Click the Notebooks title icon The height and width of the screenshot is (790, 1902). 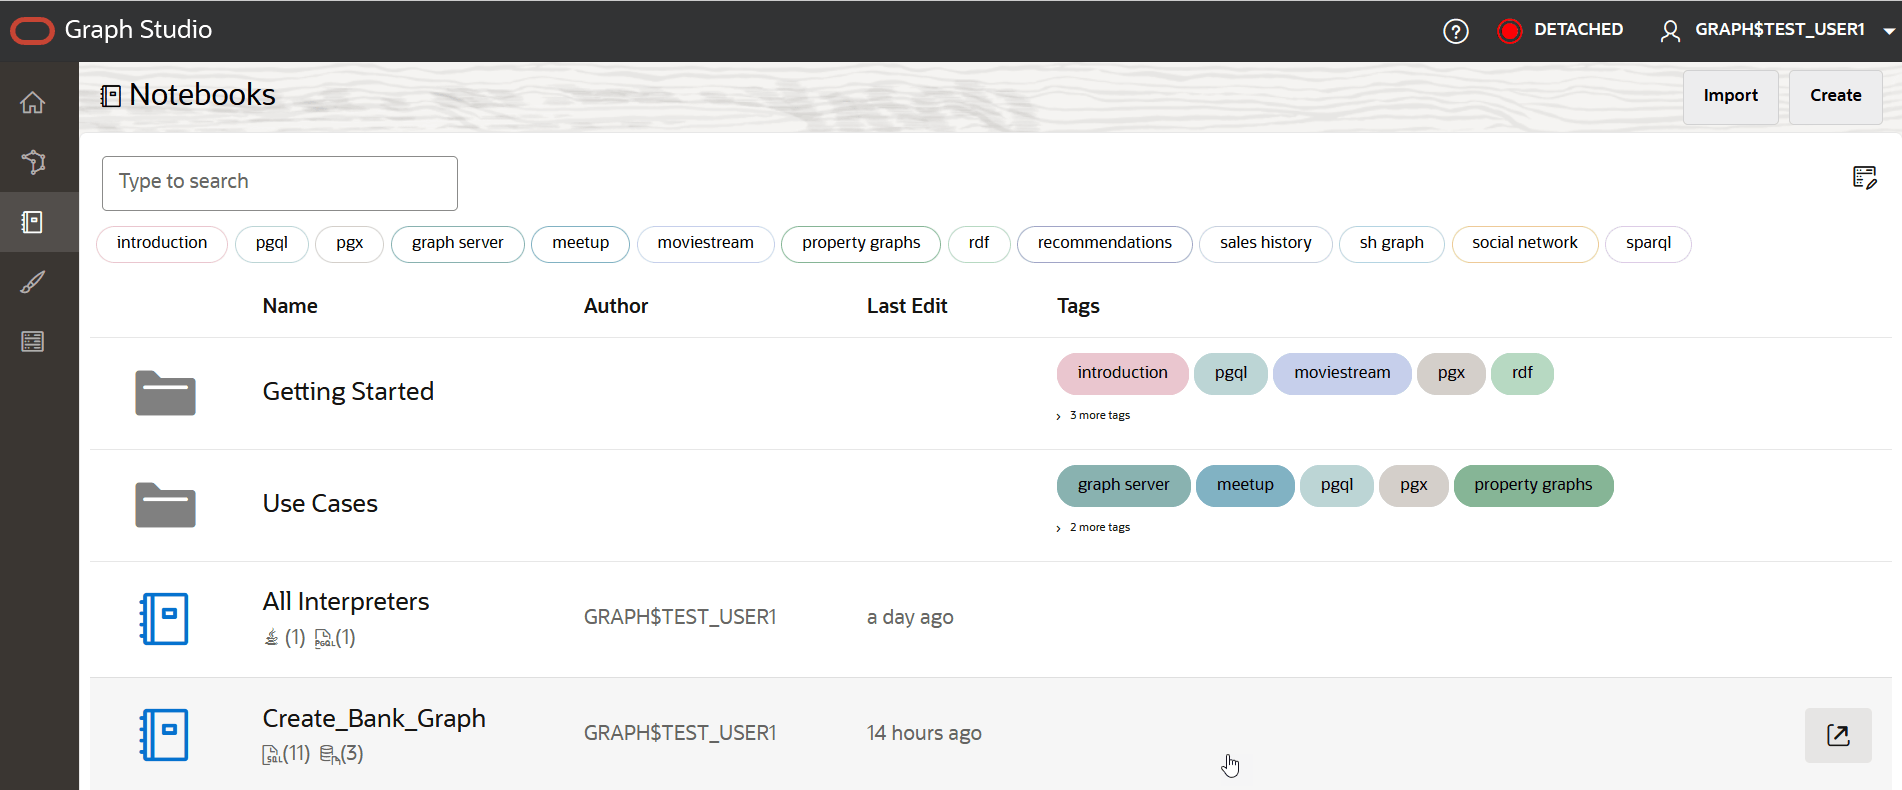point(111,96)
